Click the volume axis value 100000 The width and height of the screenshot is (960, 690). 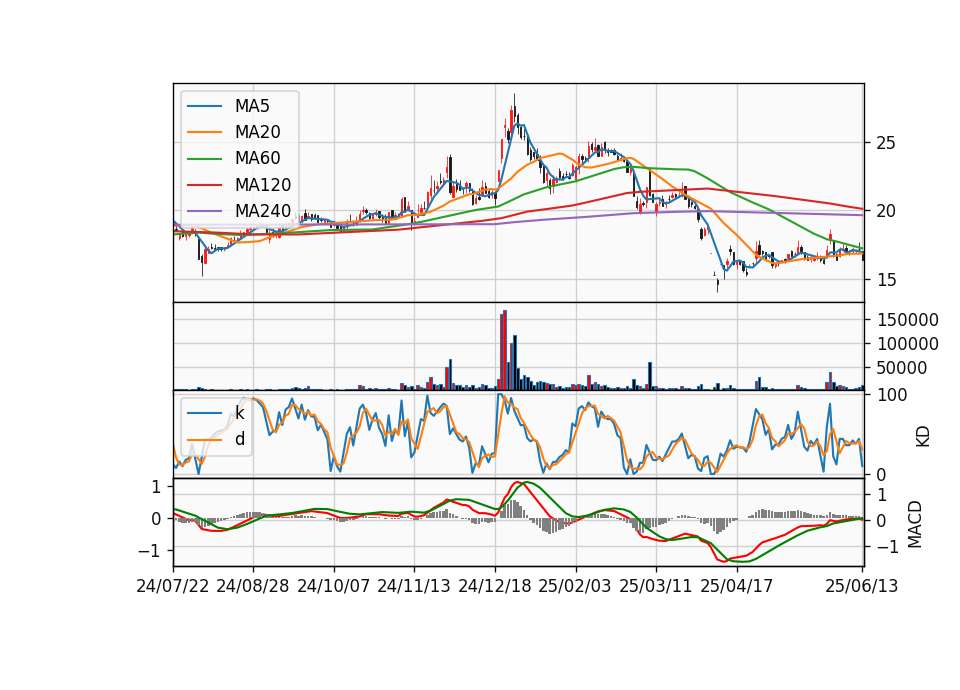pos(908,344)
